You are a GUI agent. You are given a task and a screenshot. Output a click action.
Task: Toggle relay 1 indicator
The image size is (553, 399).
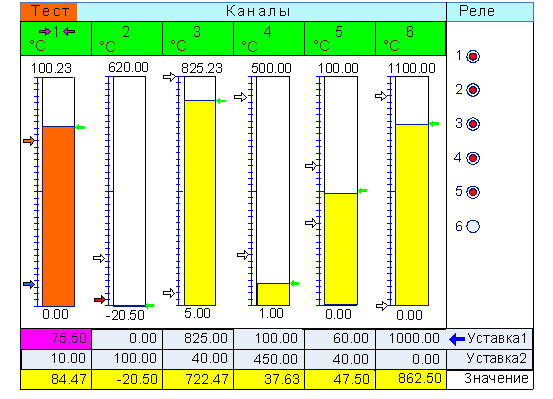[473, 56]
